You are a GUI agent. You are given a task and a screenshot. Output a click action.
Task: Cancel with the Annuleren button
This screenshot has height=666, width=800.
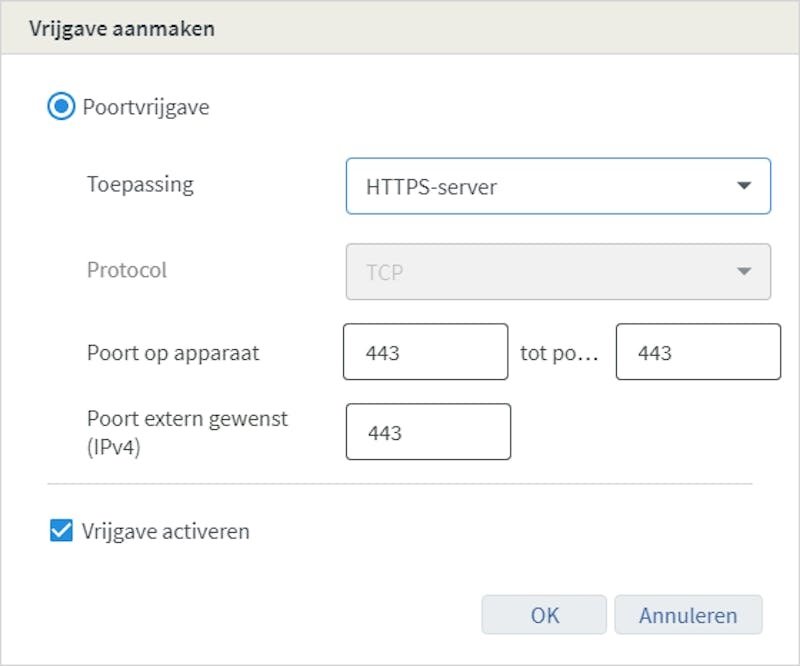pos(688,615)
